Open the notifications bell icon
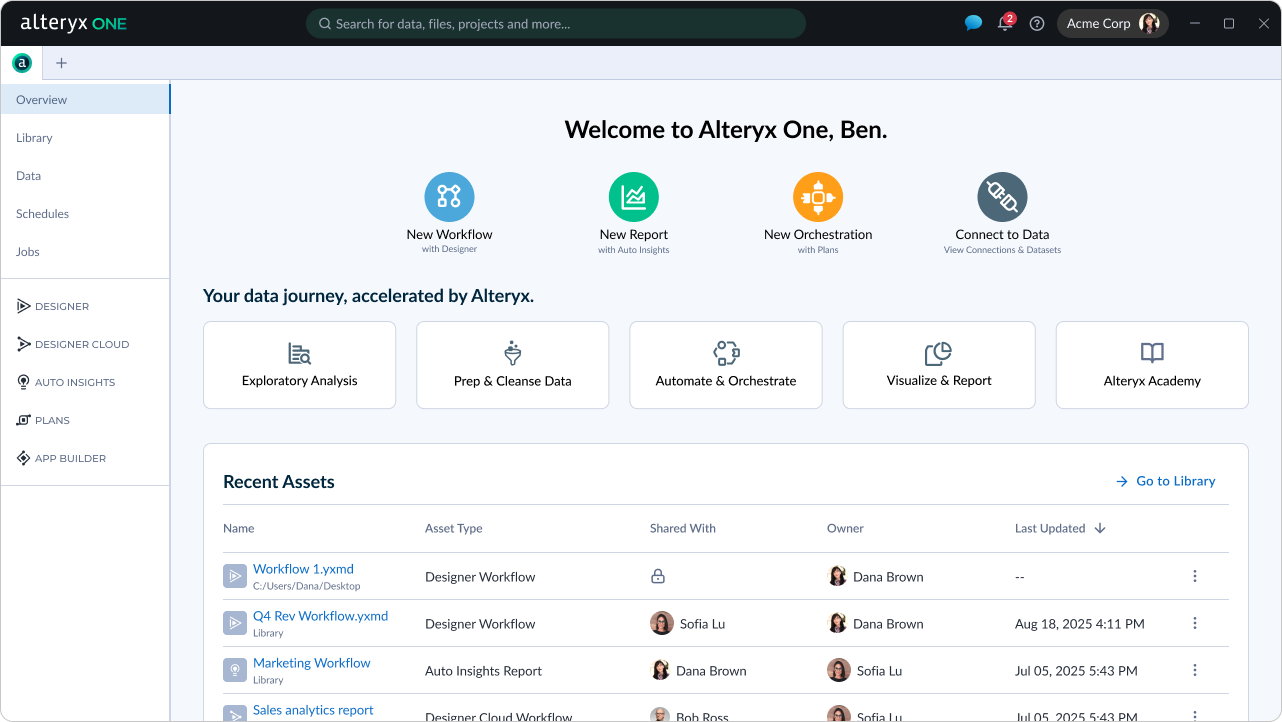Viewport: 1282px width, 722px height. pyautogui.click(x=1005, y=24)
